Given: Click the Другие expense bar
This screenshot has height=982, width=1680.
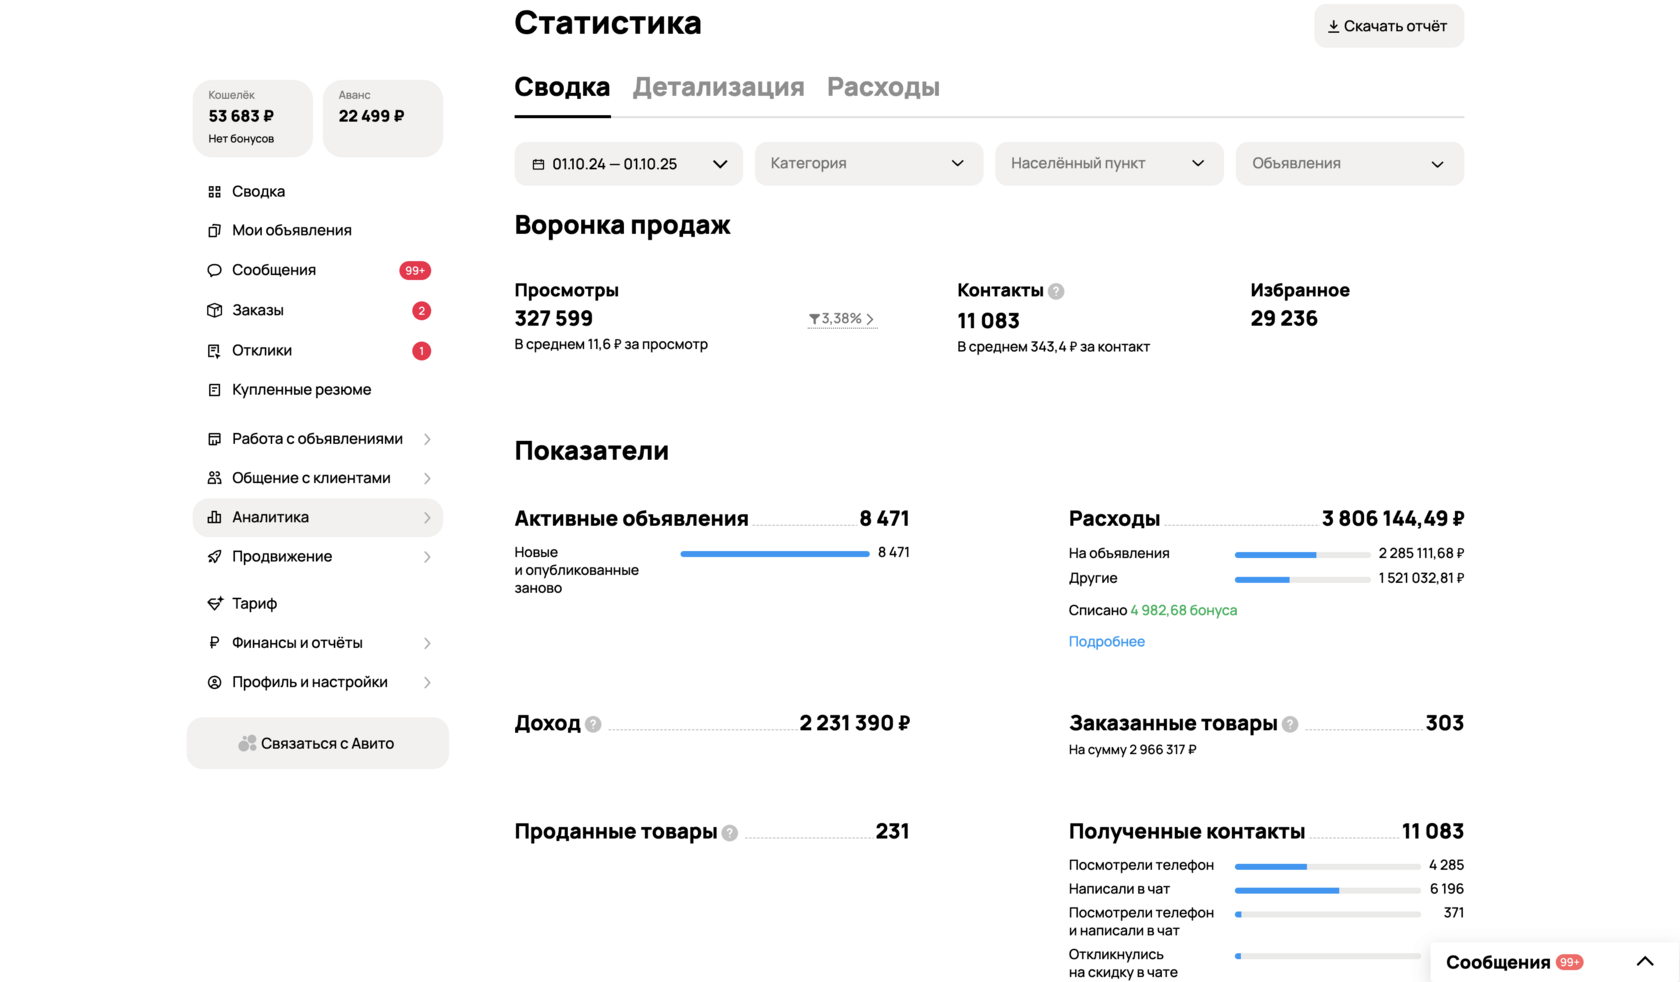Looking at the screenshot, I should [1302, 579].
